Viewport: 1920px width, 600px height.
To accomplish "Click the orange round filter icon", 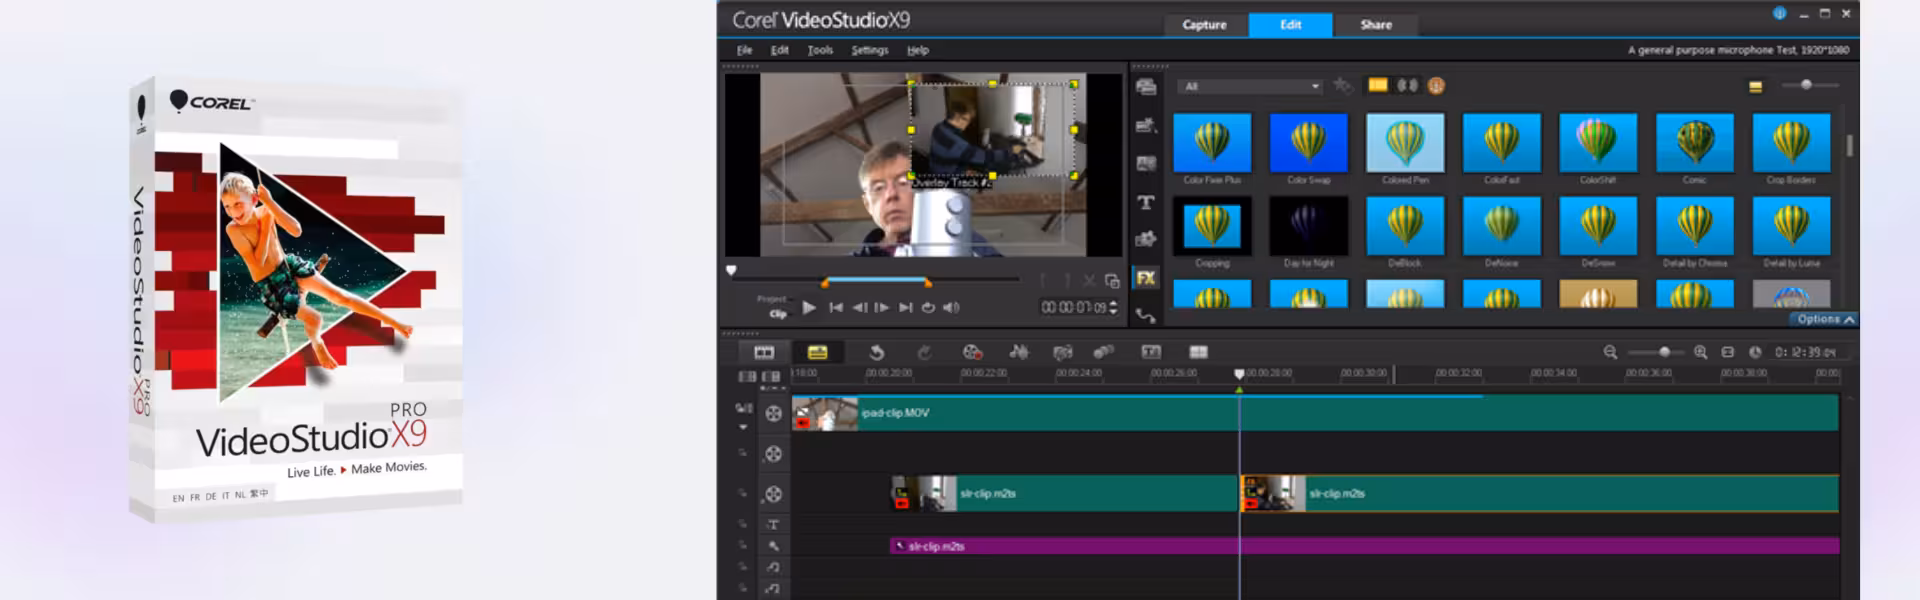I will [x=1436, y=86].
